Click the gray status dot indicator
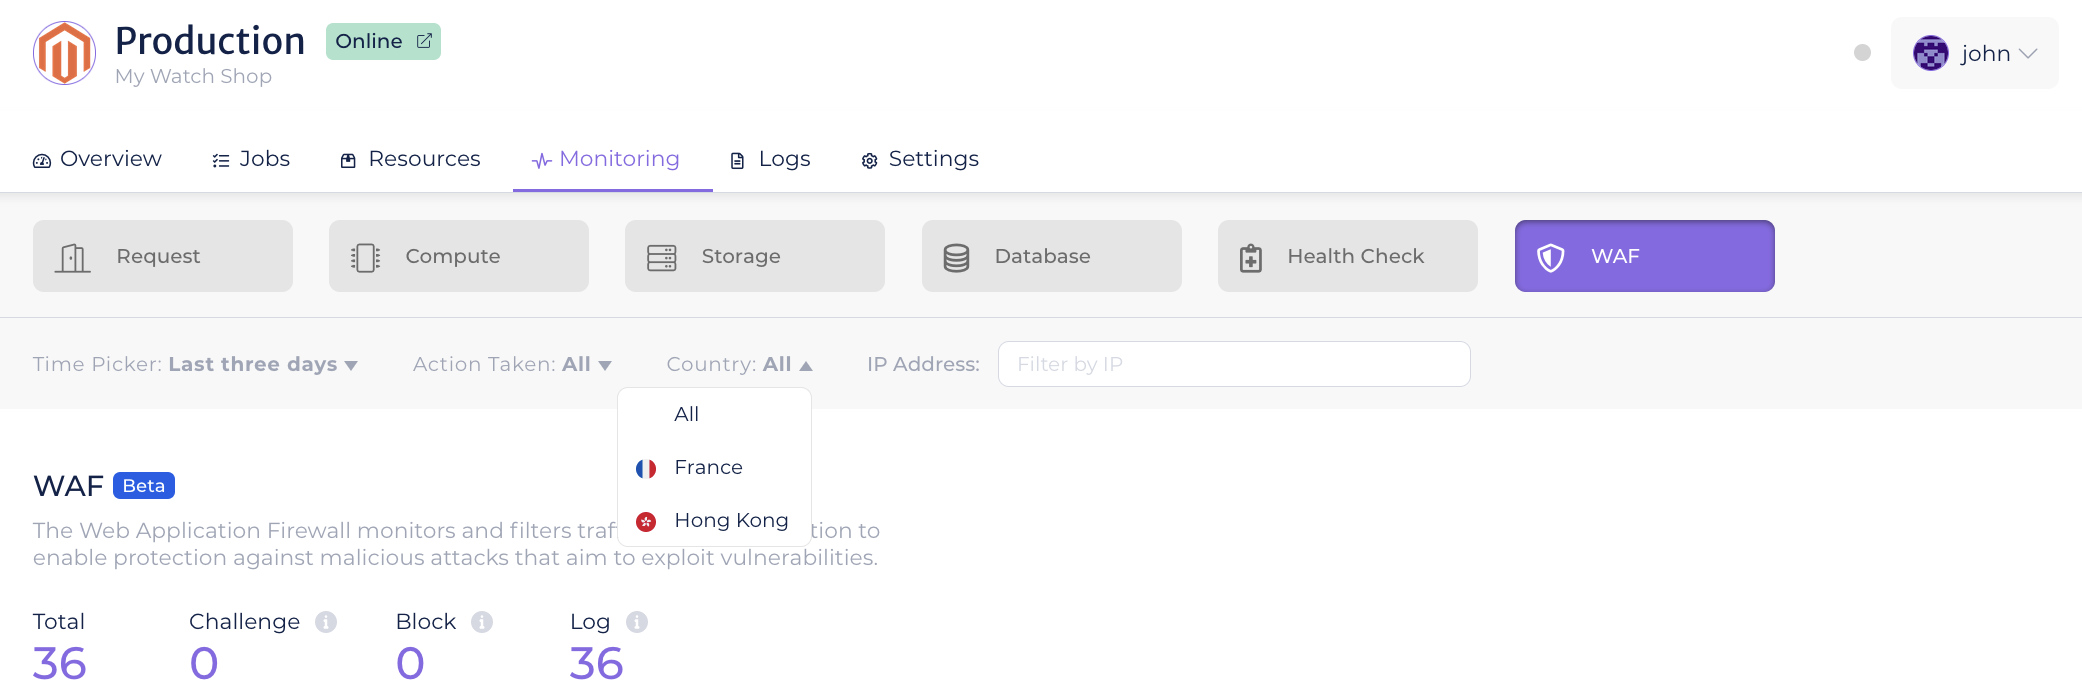Image resolution: width=2082 pixels, height=694 pixels. (1862, 53)
